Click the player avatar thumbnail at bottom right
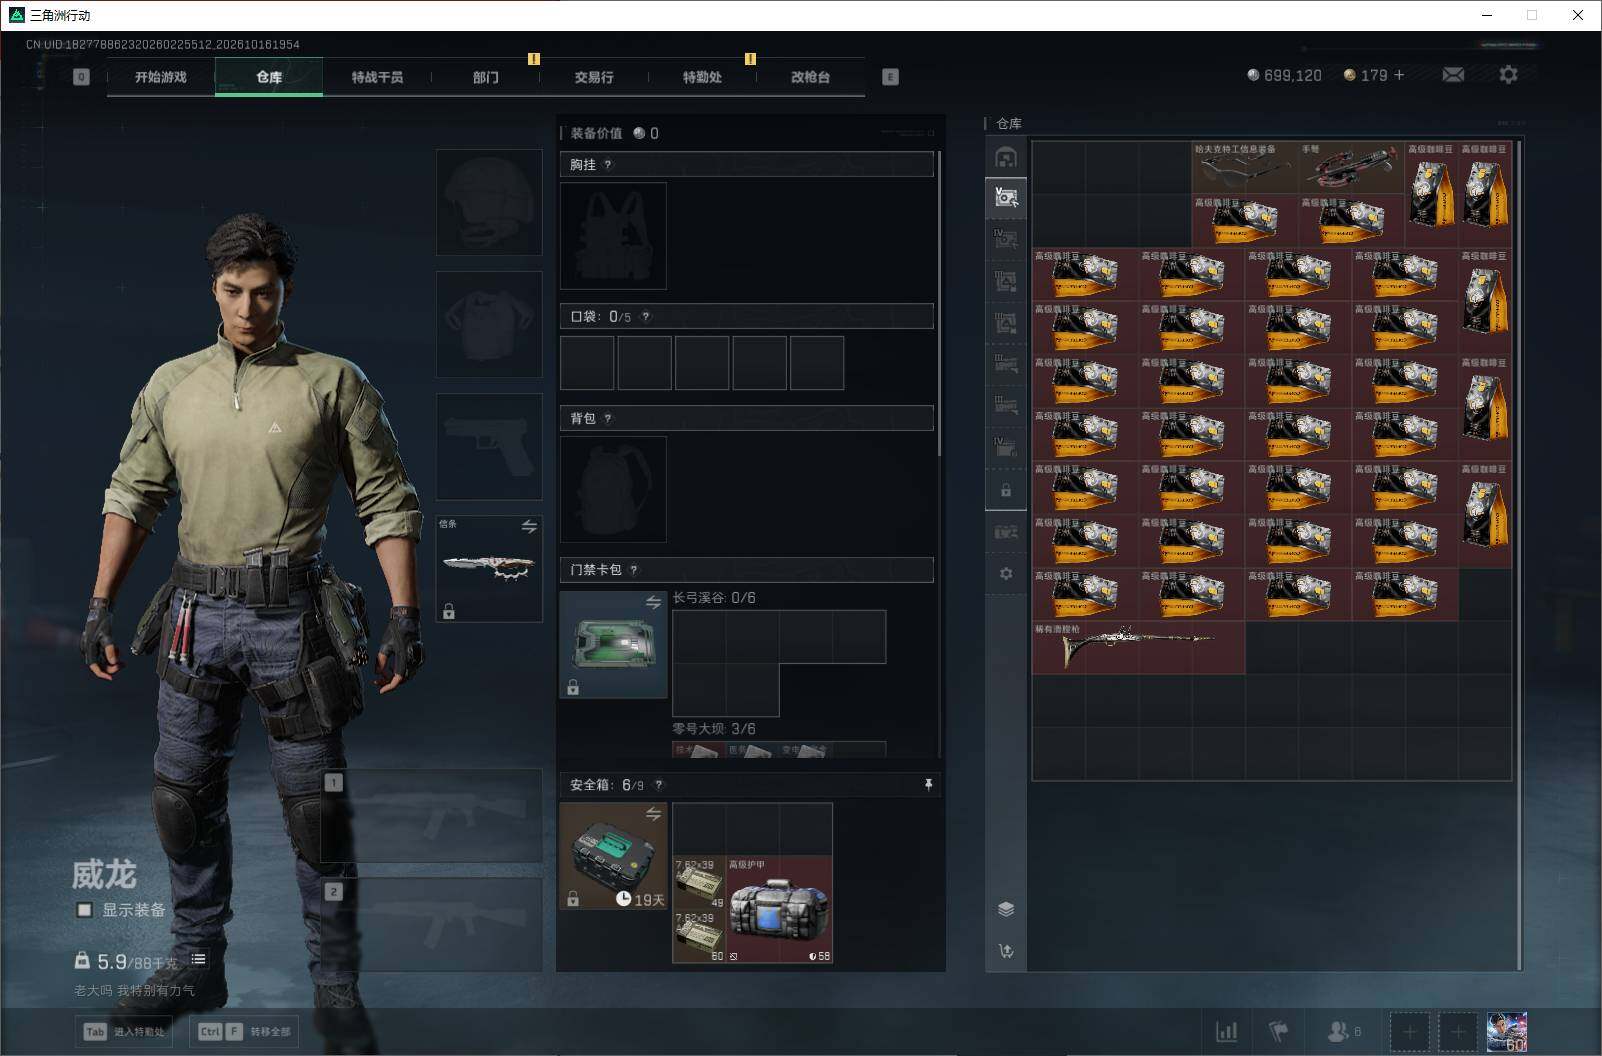Image resolution: width=1602 pixels, height=1056 pixels. click(1507, 1031)
